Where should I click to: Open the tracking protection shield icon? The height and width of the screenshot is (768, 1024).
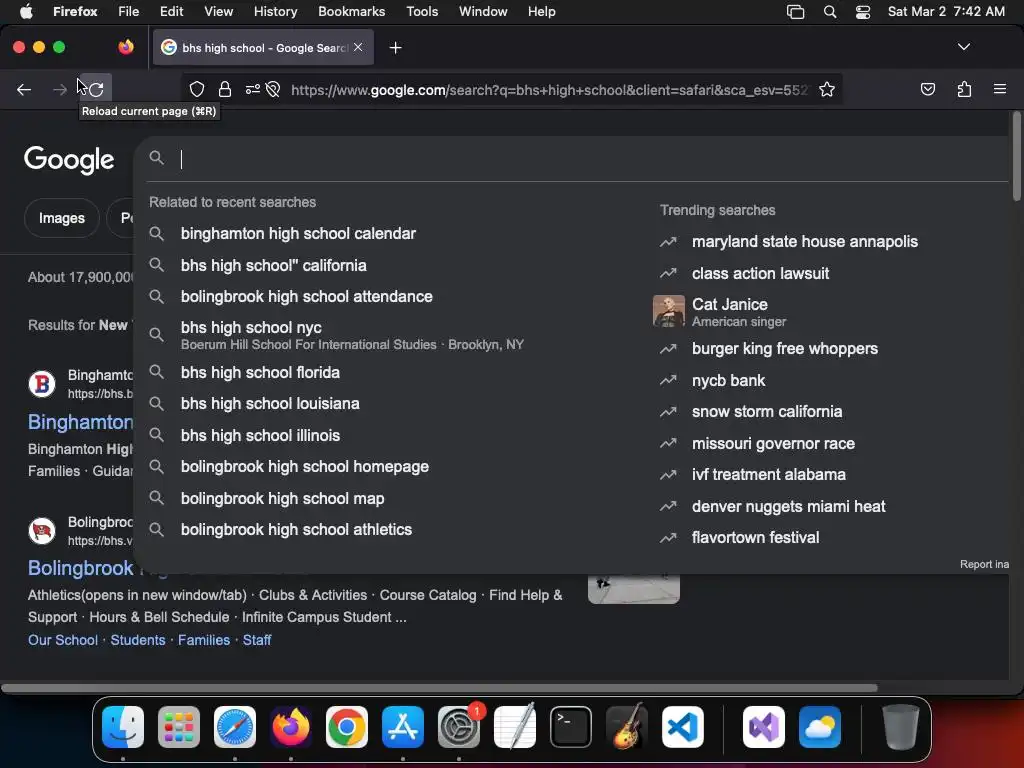197,89
